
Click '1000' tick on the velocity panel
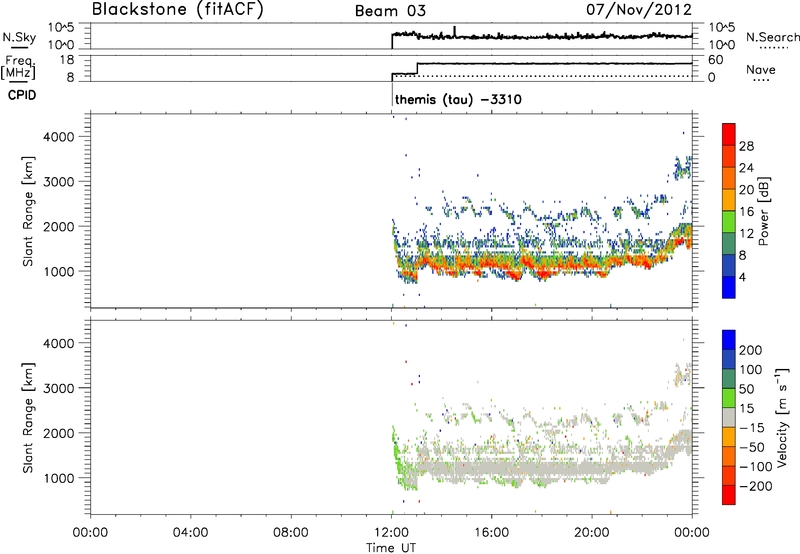tap(58, 478)
